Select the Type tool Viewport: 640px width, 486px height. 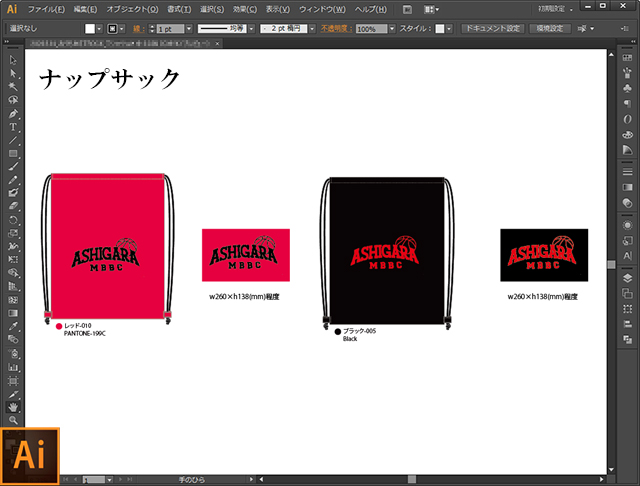pyautogui.click(x=13, y=127)
